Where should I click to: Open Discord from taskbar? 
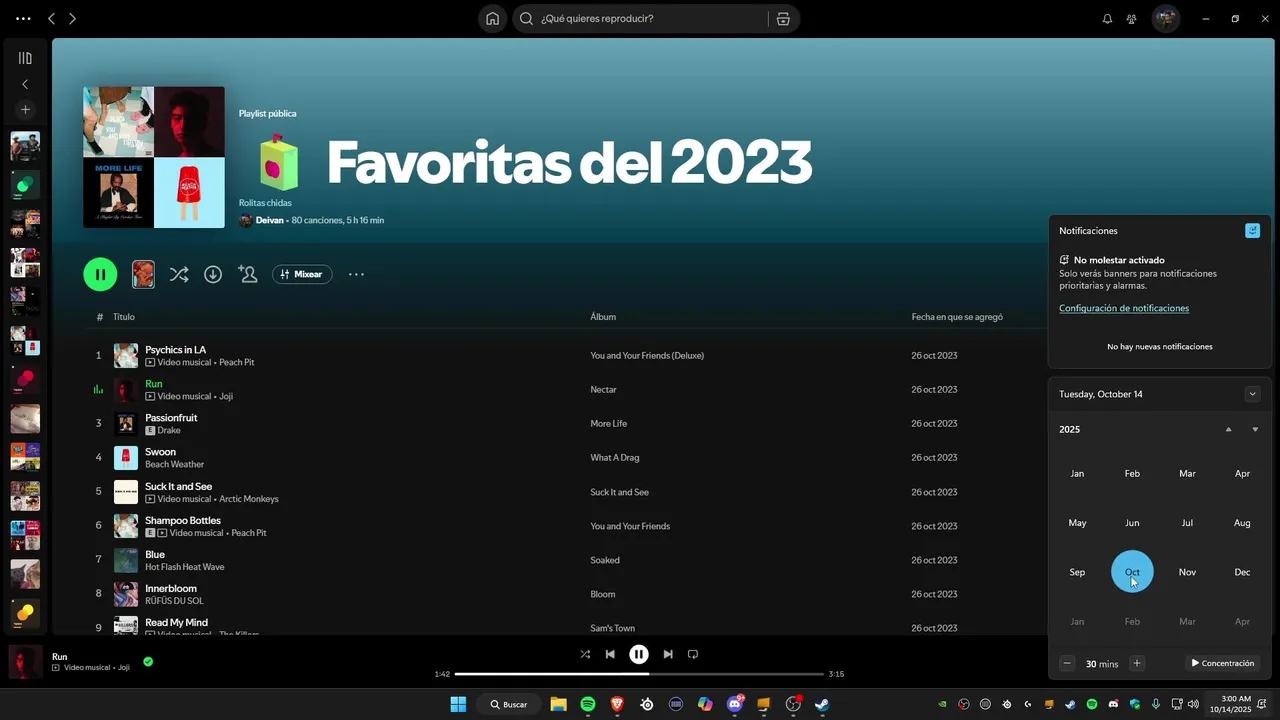click(x=735, y=704)
